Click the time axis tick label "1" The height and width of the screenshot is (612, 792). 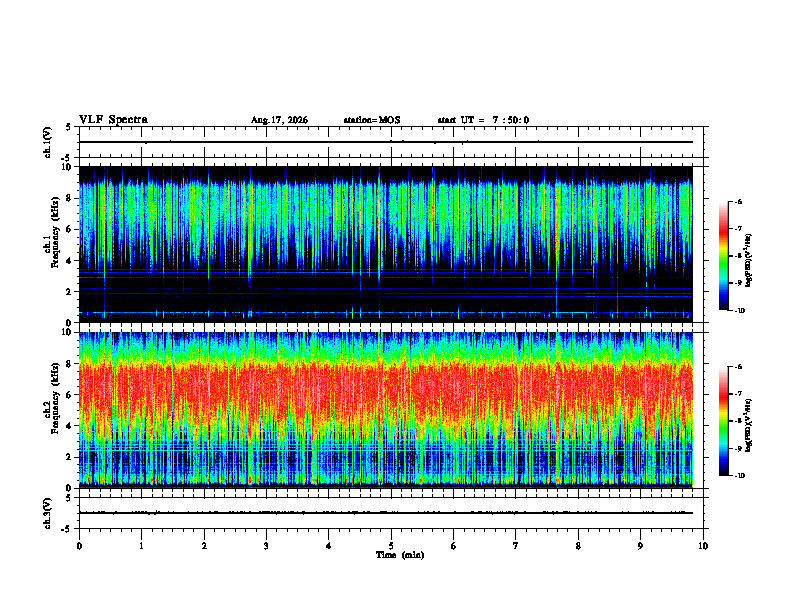point(142,546)
